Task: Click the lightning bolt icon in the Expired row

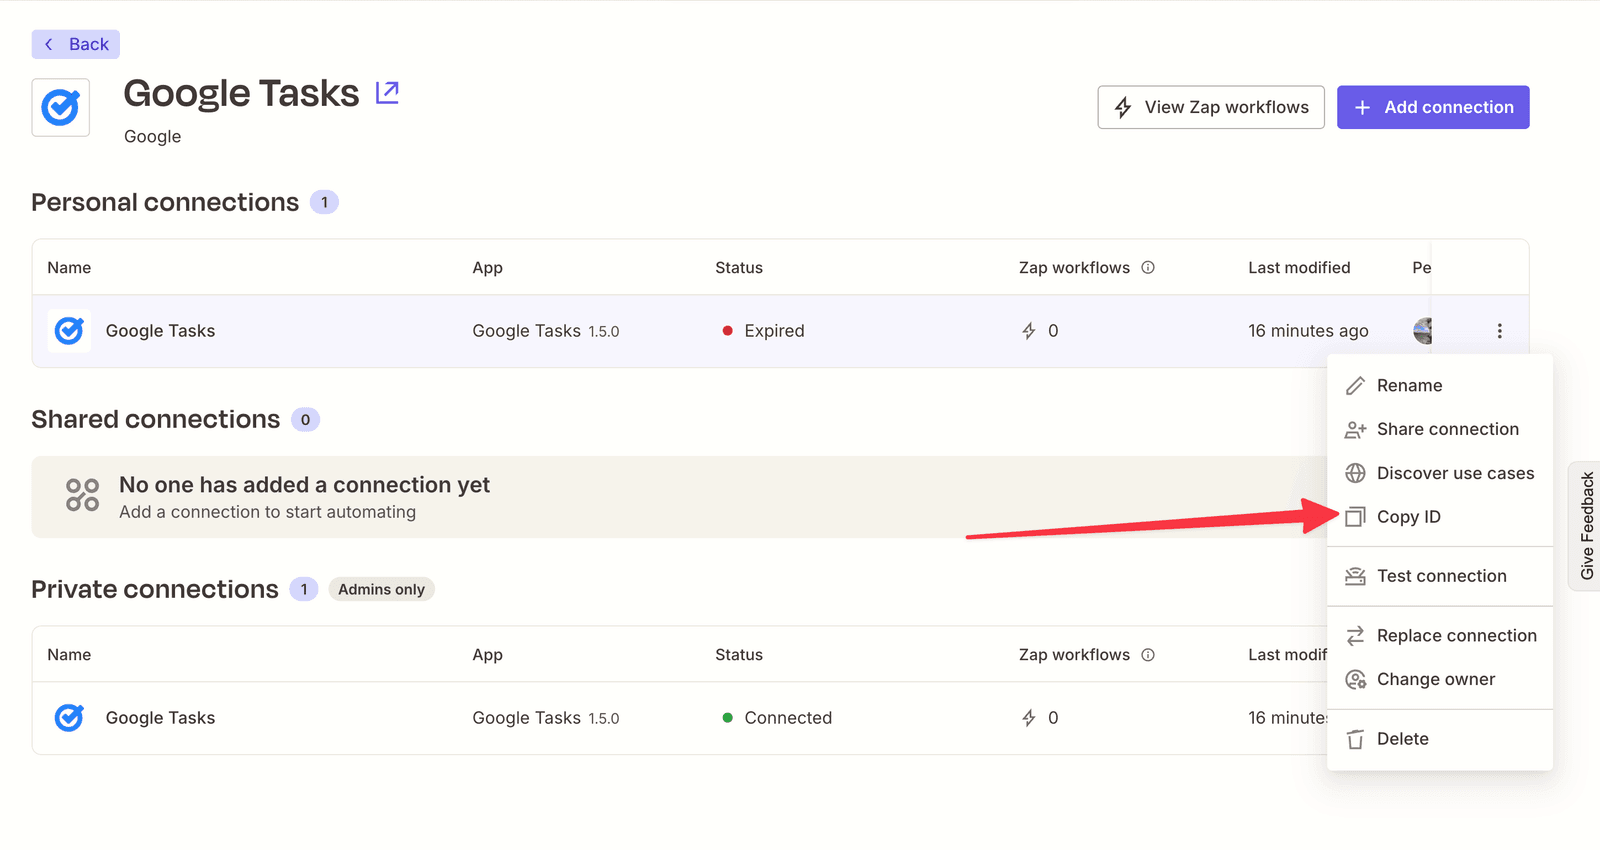Action: pos(1028,331)
